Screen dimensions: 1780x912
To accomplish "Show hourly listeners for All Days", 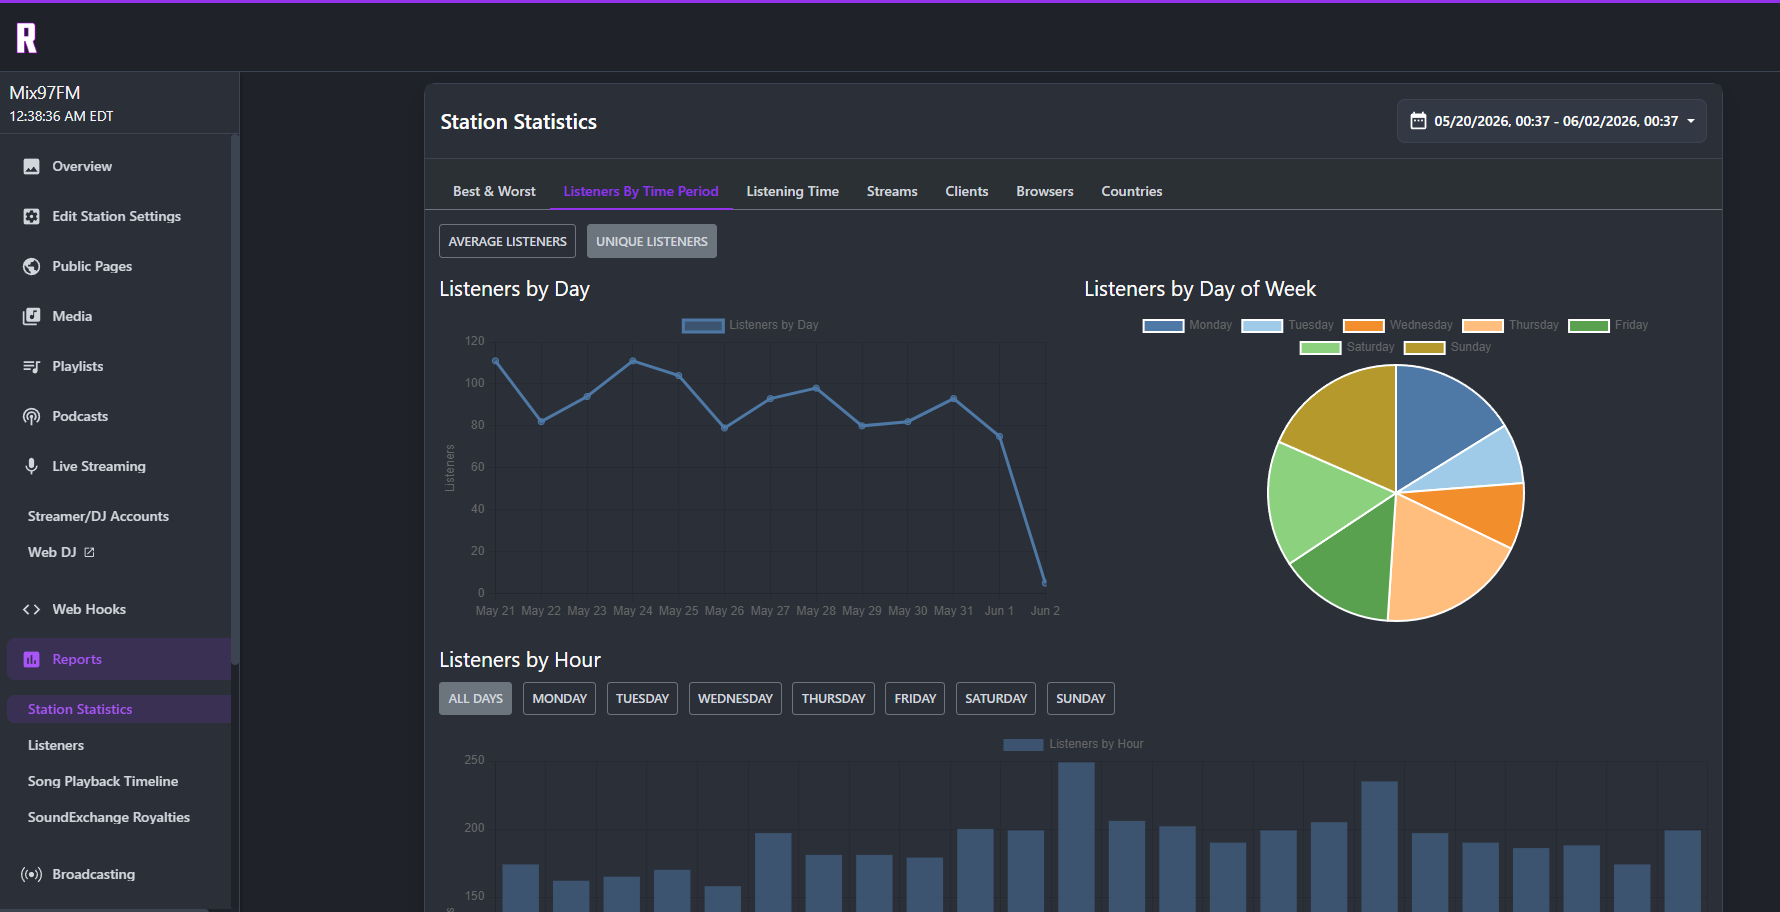I will 476,698.
